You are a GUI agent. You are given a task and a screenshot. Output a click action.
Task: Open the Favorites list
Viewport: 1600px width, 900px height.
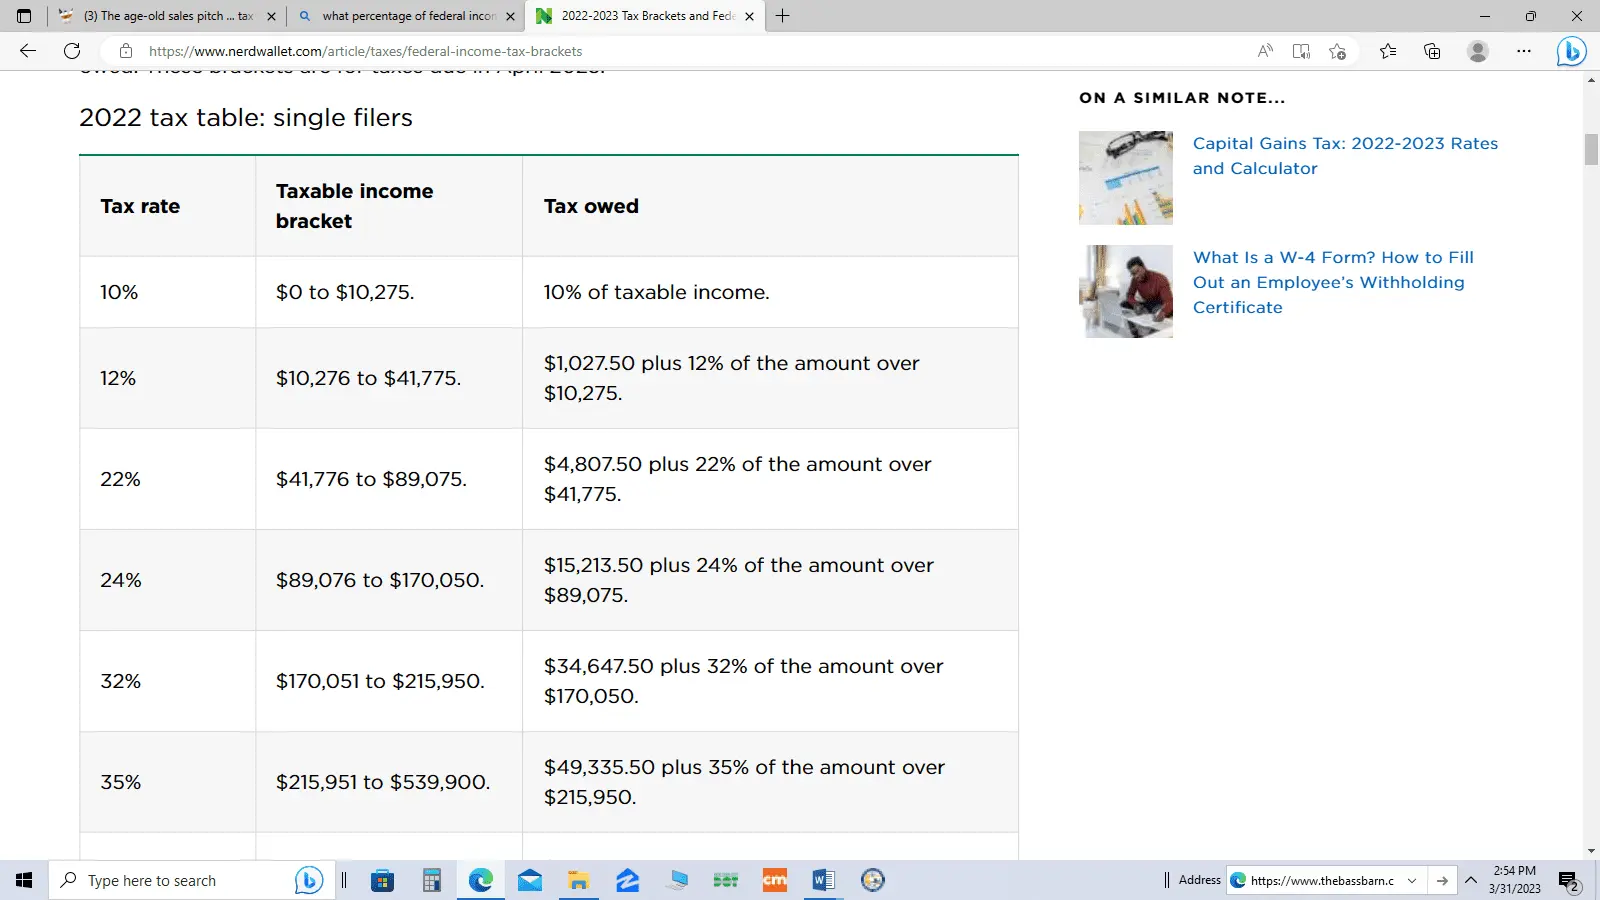coord(1388,51)
